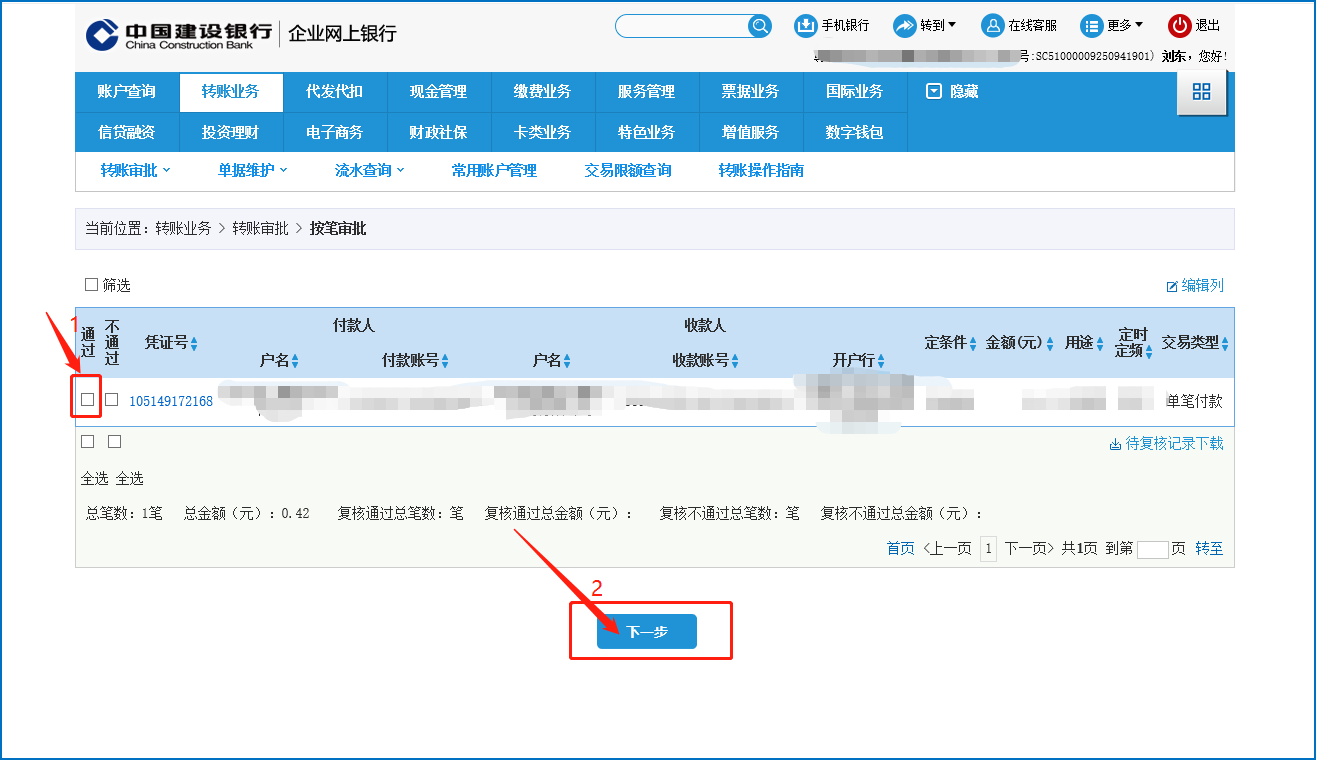Open the grid menu icon at right
Viewport: 1317px width, 760px height.
point(1201,92)
